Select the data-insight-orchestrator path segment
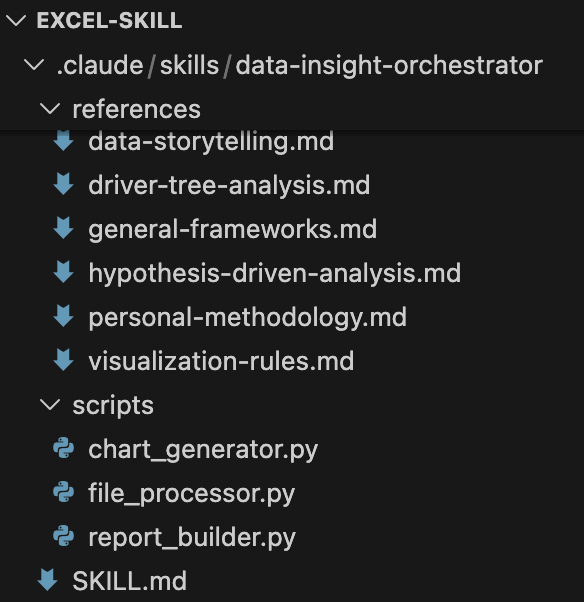 pyautogui.click(x=389, y=65)
